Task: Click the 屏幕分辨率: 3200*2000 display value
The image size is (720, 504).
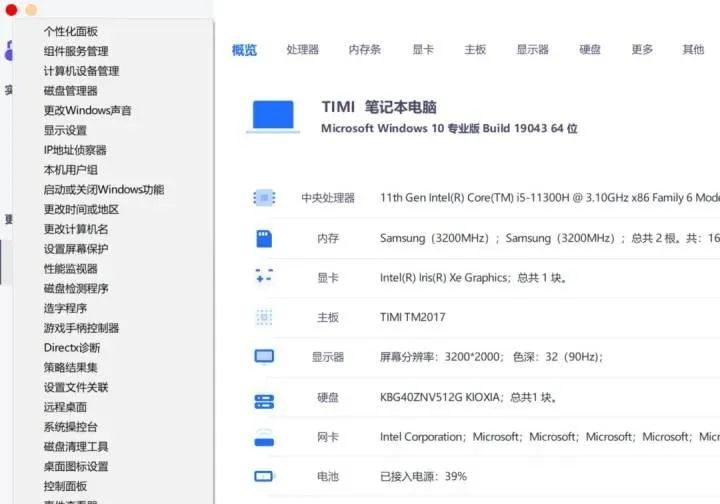Action: [491, 357]
